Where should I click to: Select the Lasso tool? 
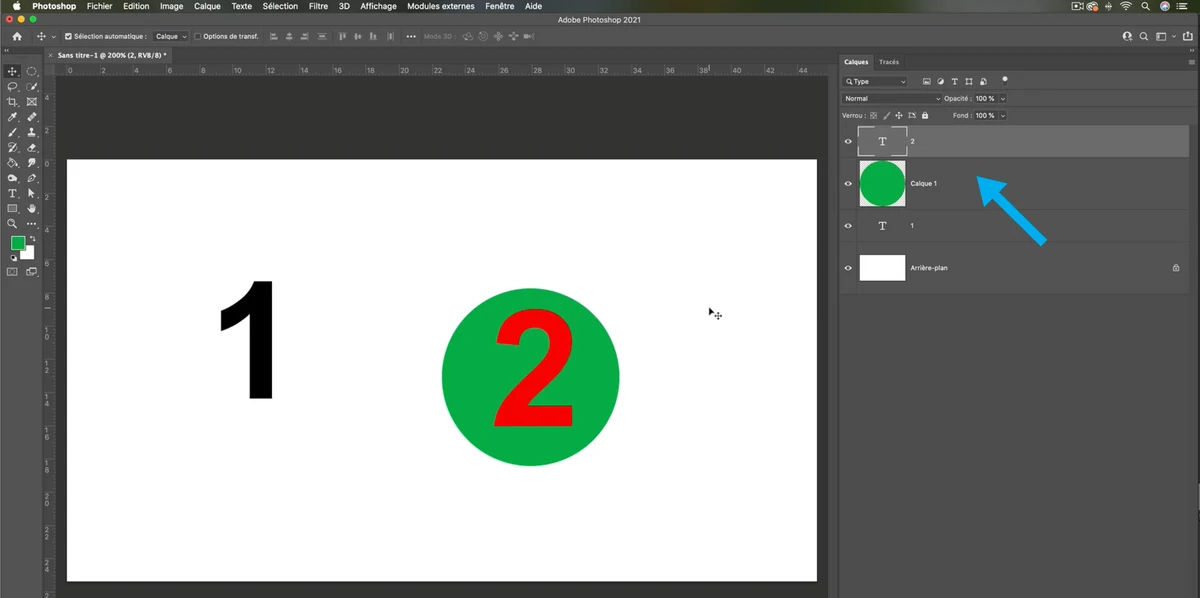coord(13,87)
